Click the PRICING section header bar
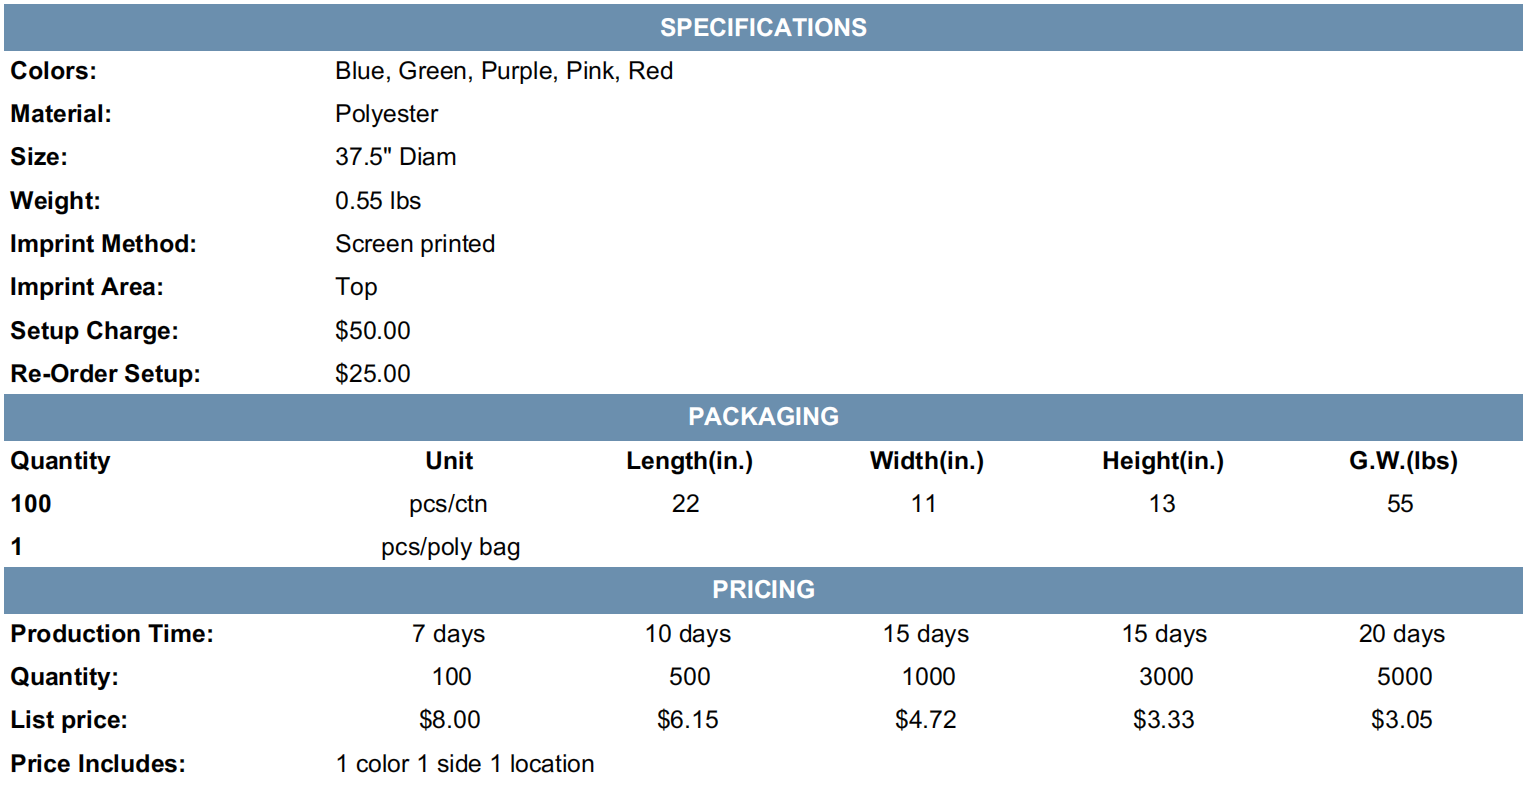This screenshot has height=788, width=1529. pyautogui.click(x=763, y=590)
